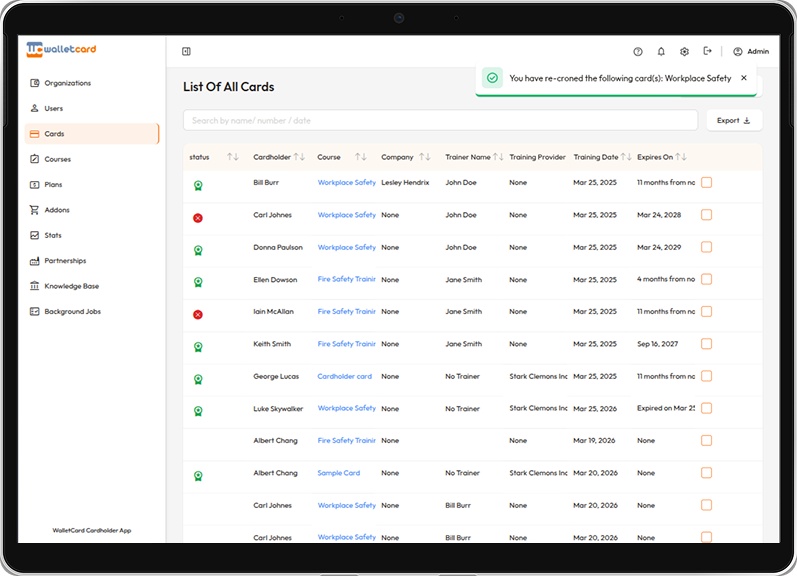Open Plans in the sidebar
This screenshot has width=797, height=576.
91,185
